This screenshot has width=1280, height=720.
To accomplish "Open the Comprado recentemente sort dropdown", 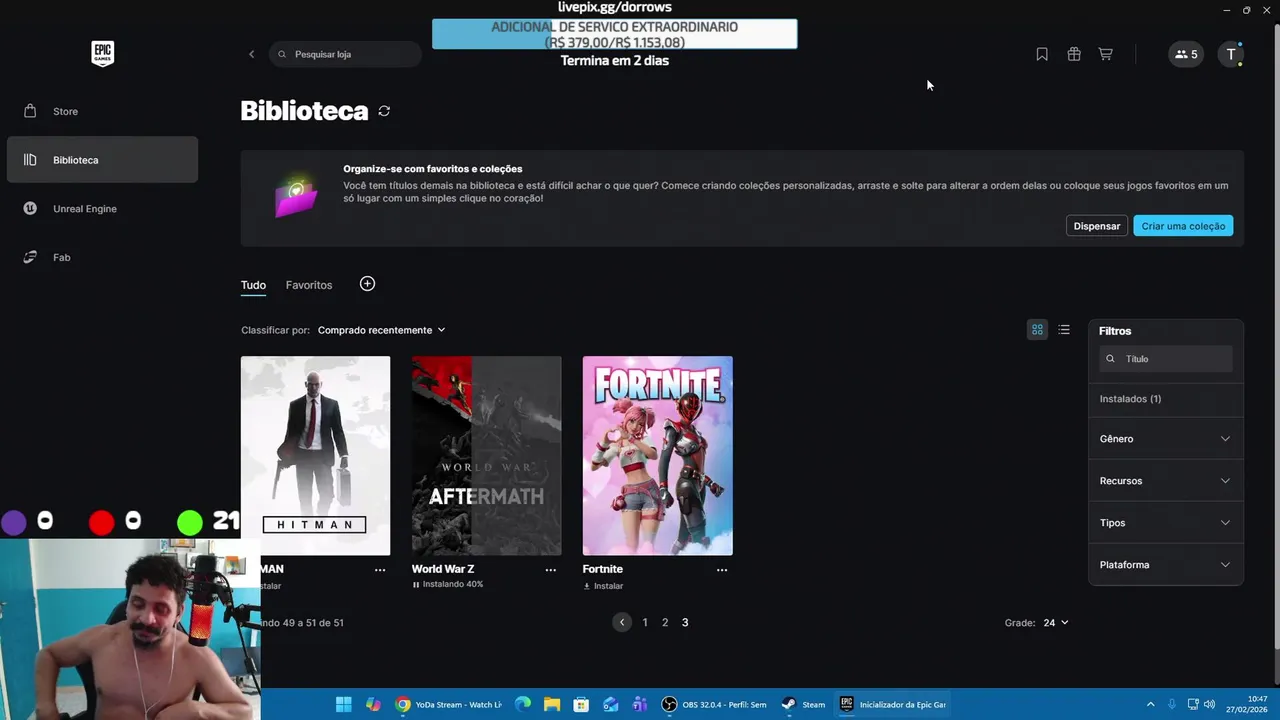I will pos(381,330).
